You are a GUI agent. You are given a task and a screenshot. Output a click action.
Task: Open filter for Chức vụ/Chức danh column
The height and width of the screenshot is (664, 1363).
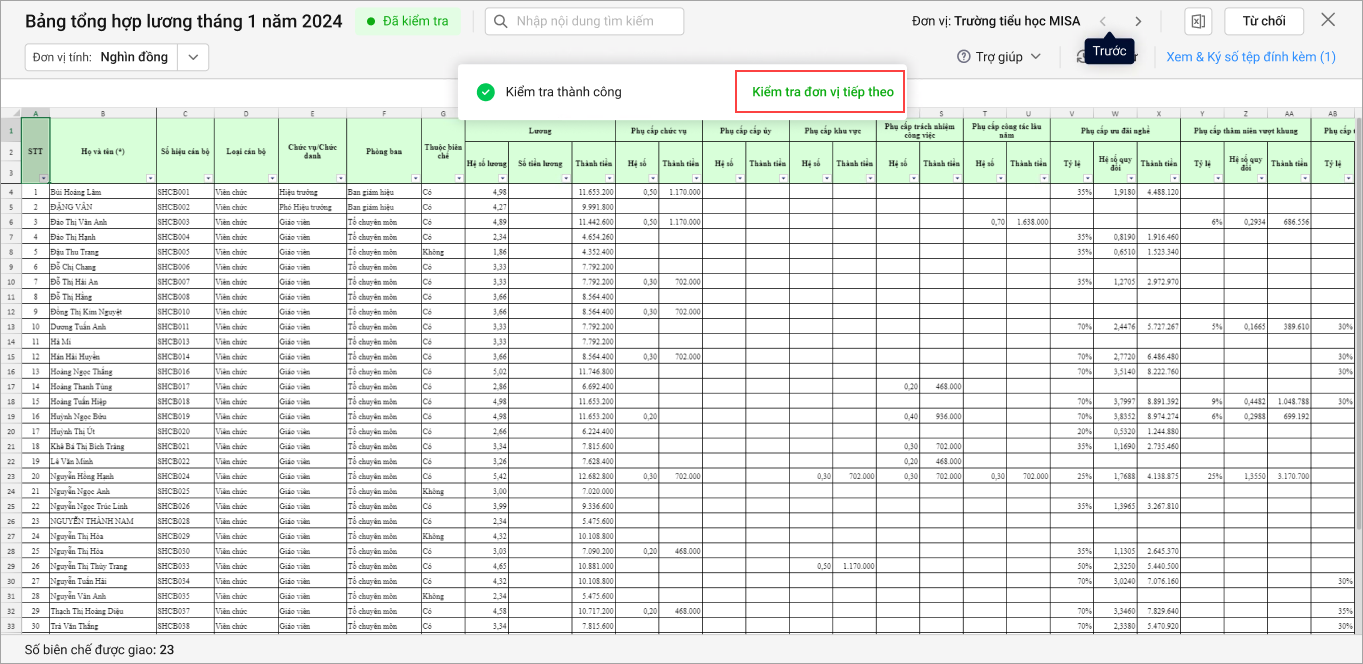click(339, 178)
